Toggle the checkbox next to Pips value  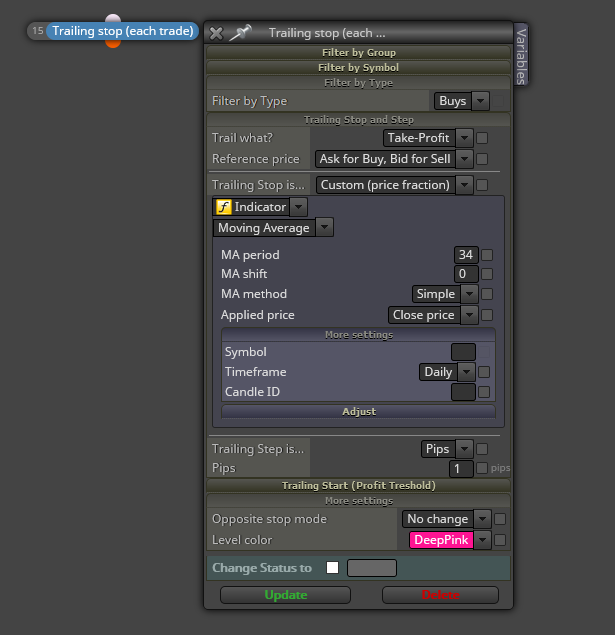482,468
